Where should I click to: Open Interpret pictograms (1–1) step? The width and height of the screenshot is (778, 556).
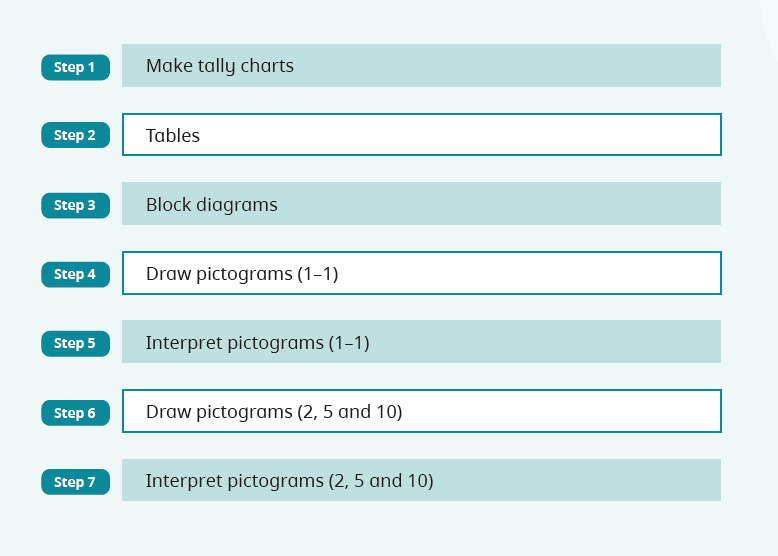tap(421, 342)
